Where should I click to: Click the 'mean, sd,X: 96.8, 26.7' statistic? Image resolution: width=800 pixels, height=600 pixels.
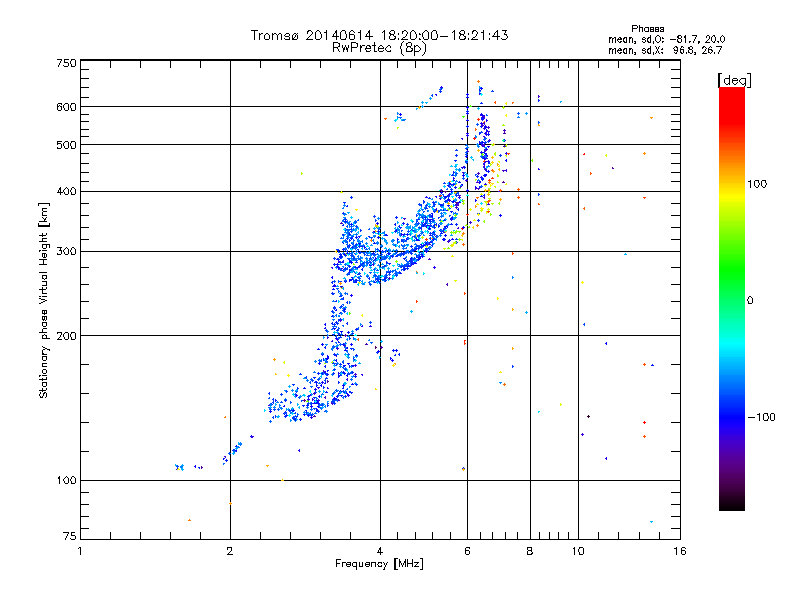tap(665, 50)
